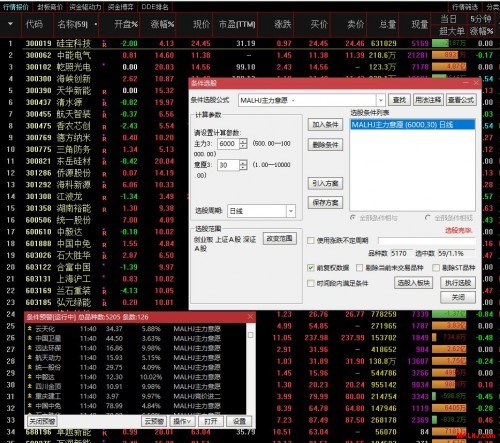Select the 全部条件相或 radio button

(428, 218)
